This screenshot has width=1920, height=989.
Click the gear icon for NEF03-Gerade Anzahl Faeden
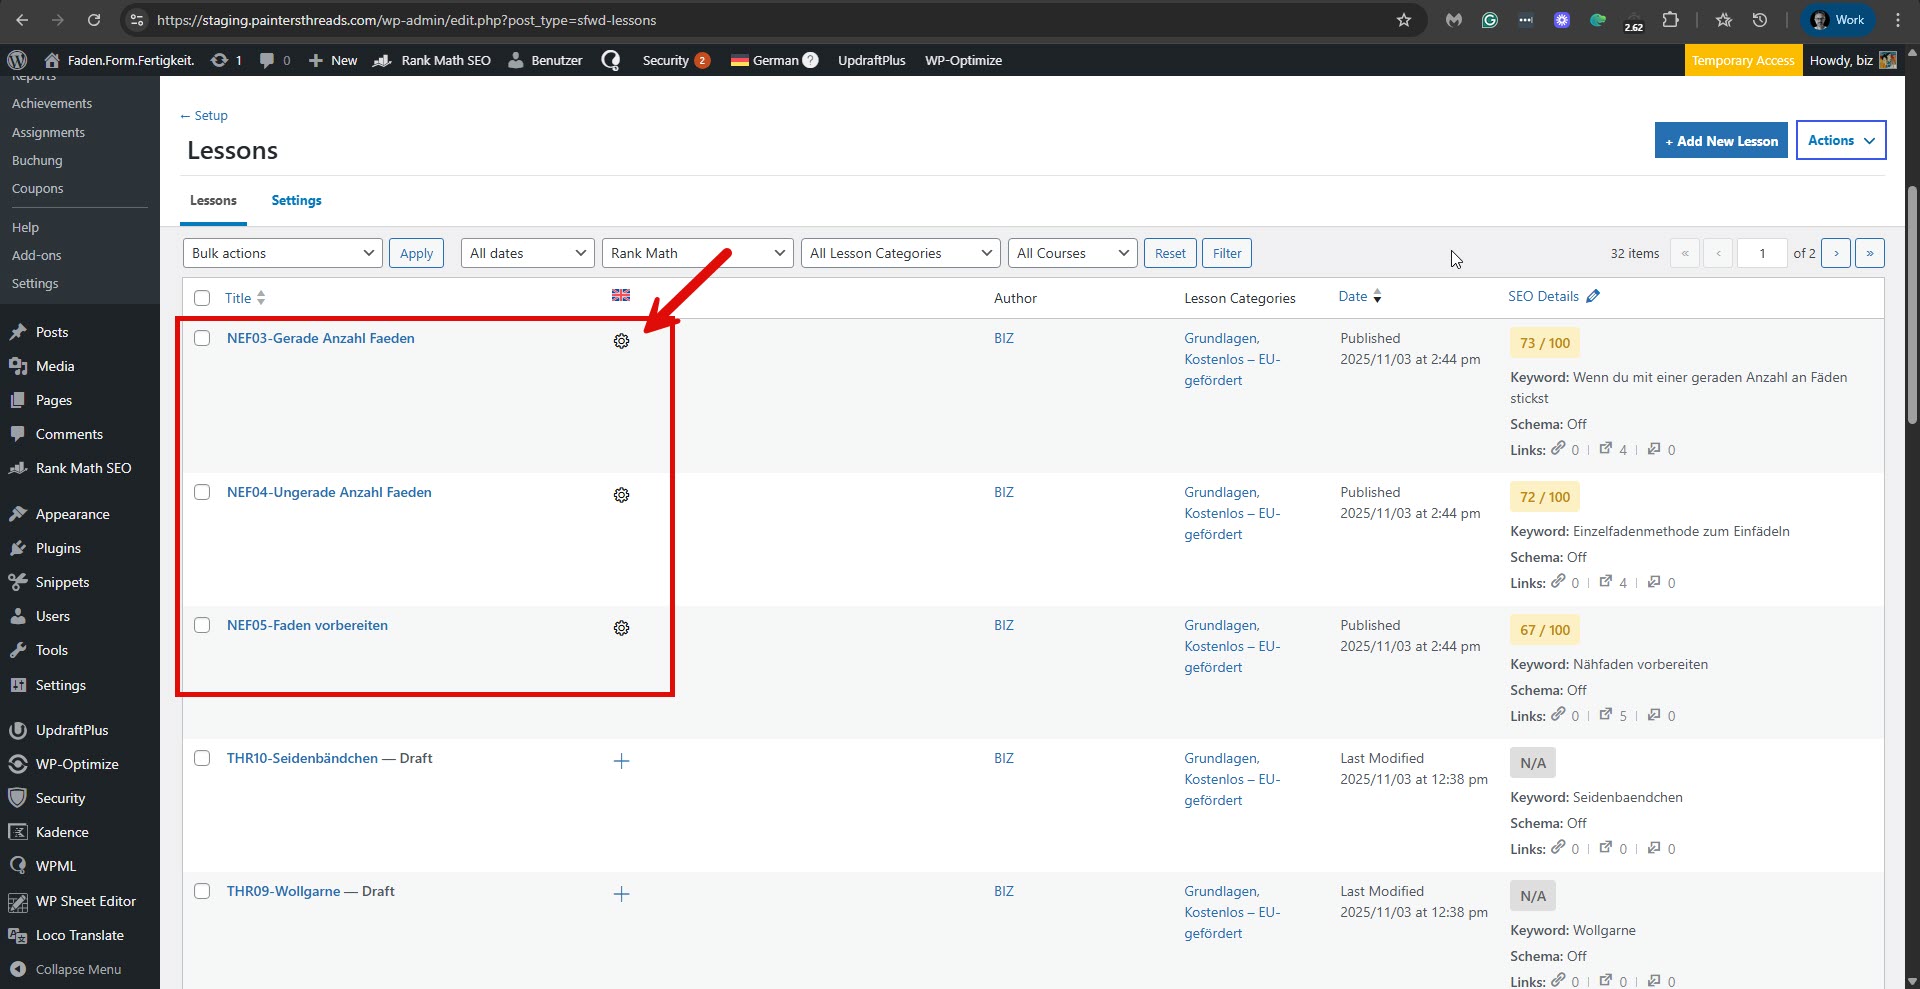pyautogui.click(x=621, y=341)
